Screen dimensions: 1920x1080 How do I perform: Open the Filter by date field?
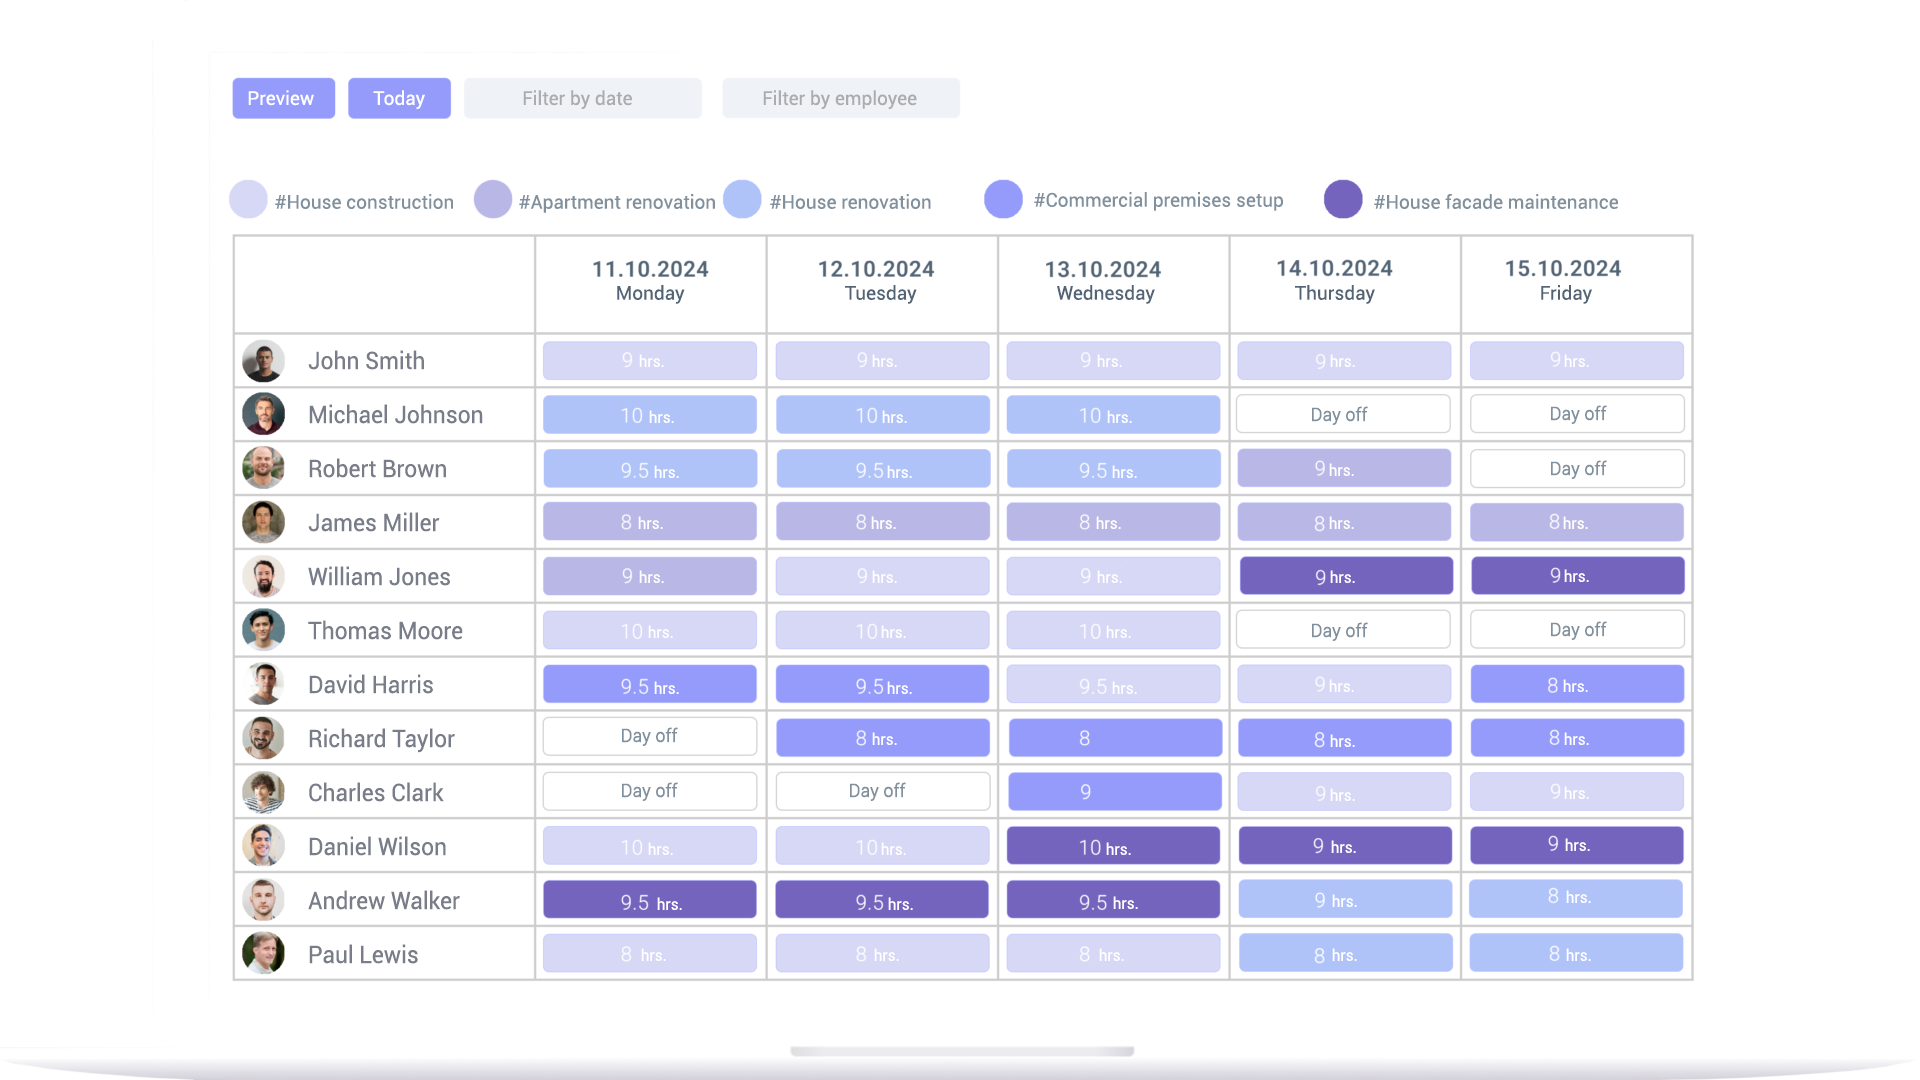tap(582, 98)
